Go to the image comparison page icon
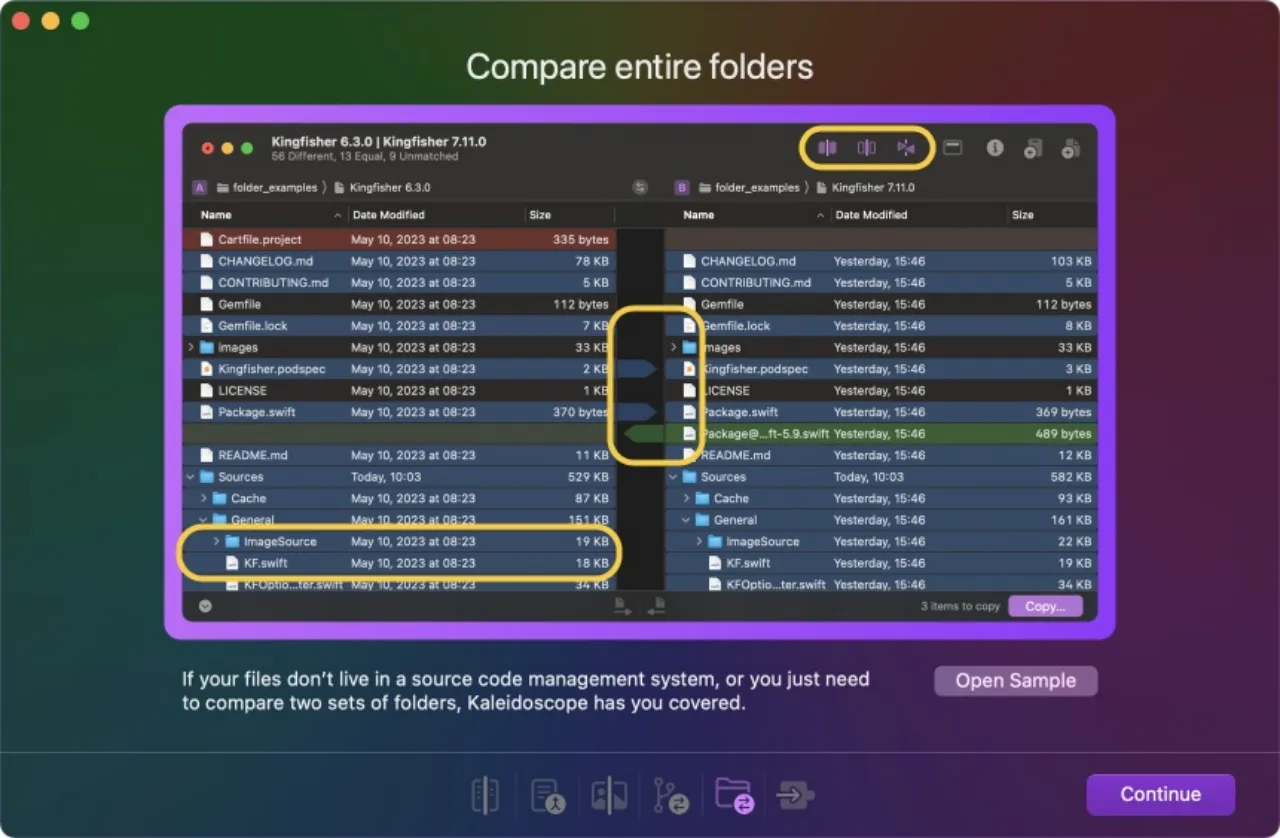Viewport: 1280px width, 838px height. 609,795
